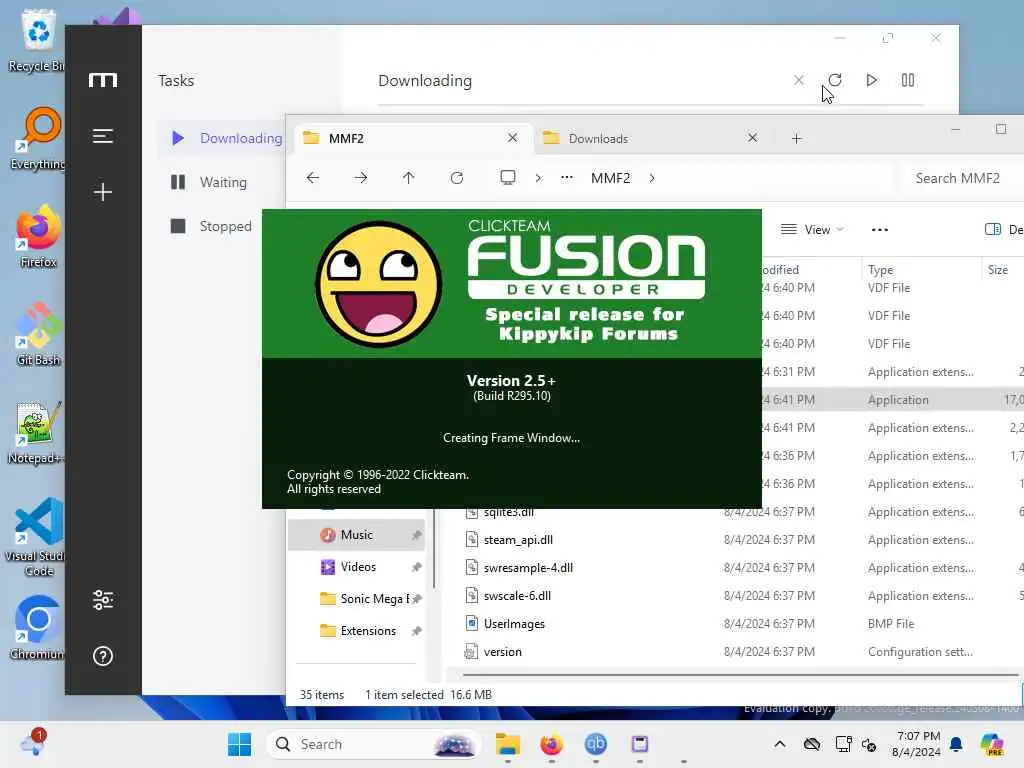Open the Chromium desktop shortcut
The image size is (1024, 768).
click(x=38, y=628)
